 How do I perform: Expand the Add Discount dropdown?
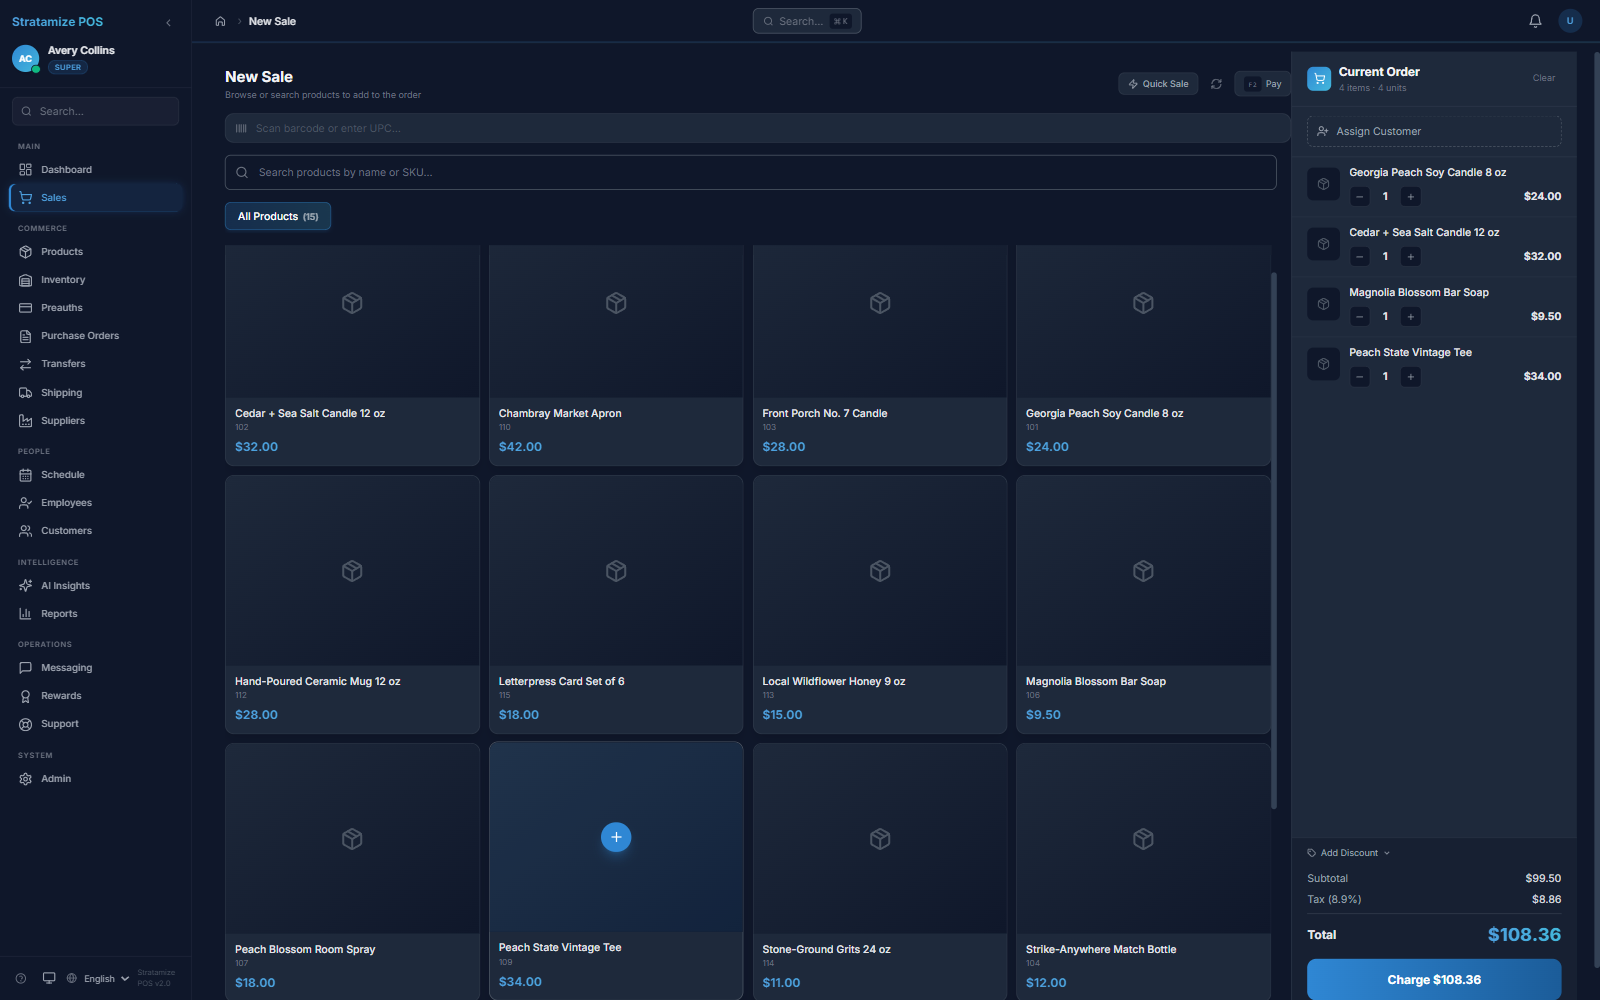click(1349, 853)
